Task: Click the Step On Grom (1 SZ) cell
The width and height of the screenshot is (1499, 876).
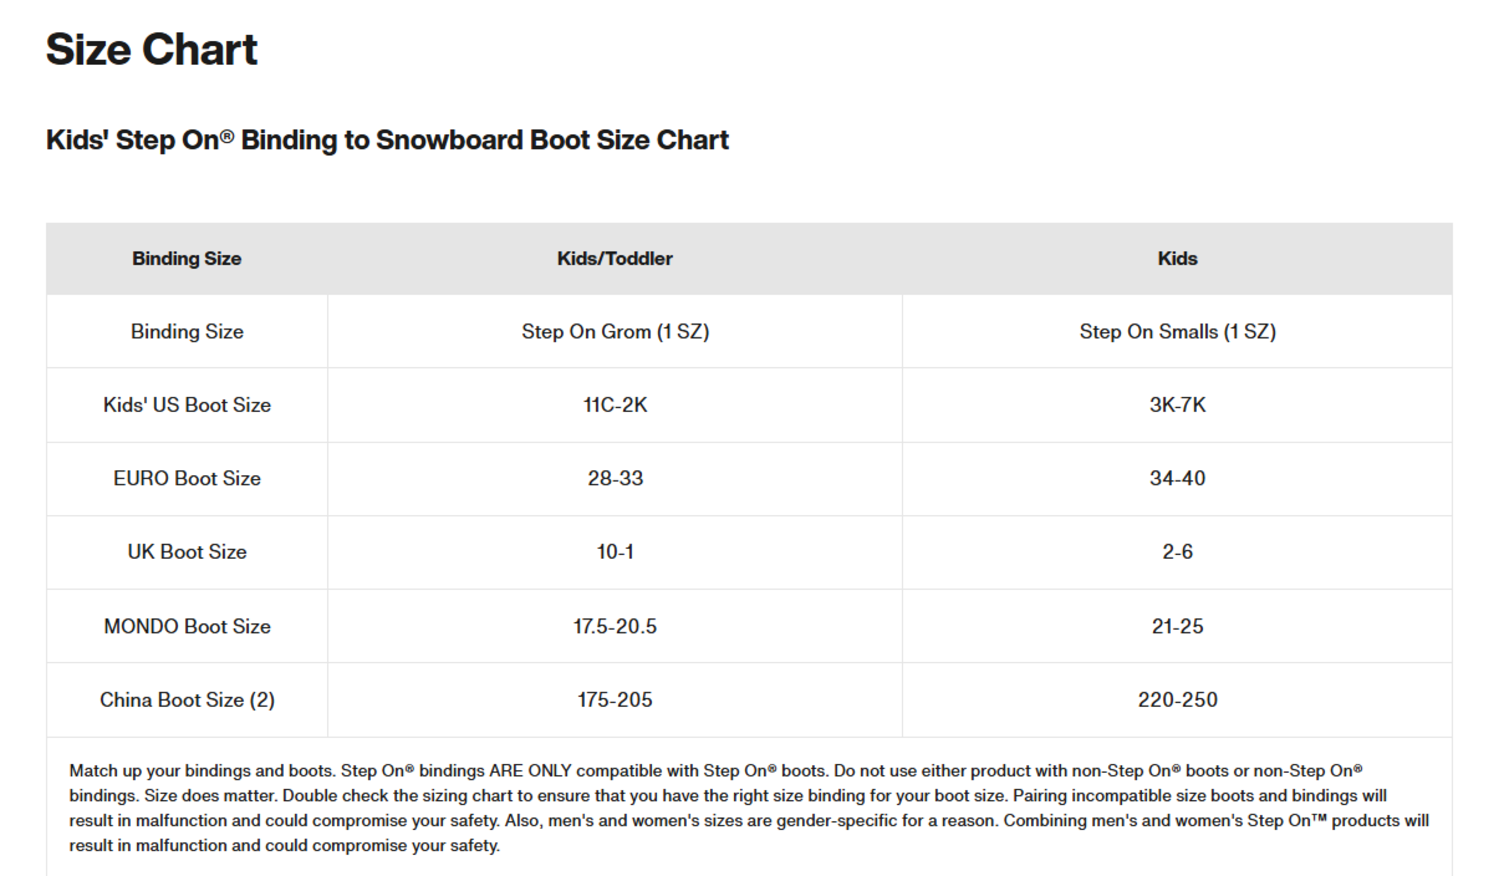Action: pyautogui.click(x=615, y=332)
